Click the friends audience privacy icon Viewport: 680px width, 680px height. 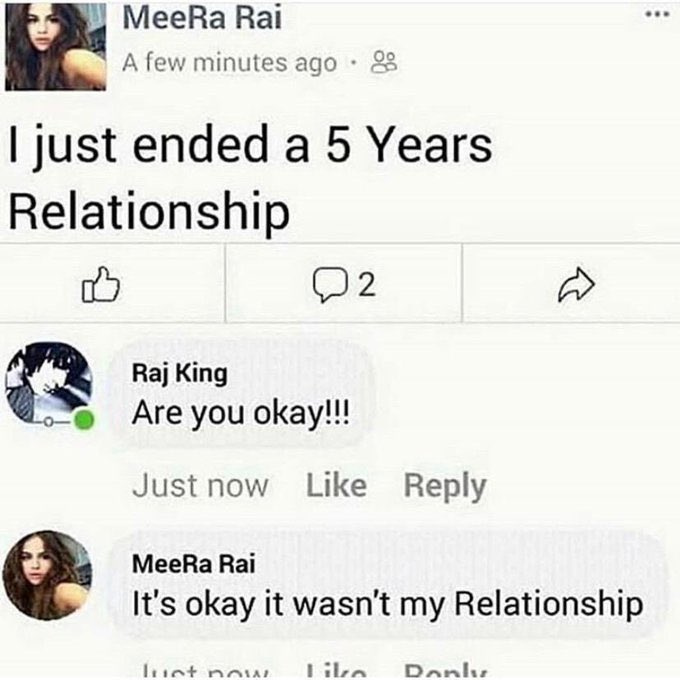pos(384,63)
